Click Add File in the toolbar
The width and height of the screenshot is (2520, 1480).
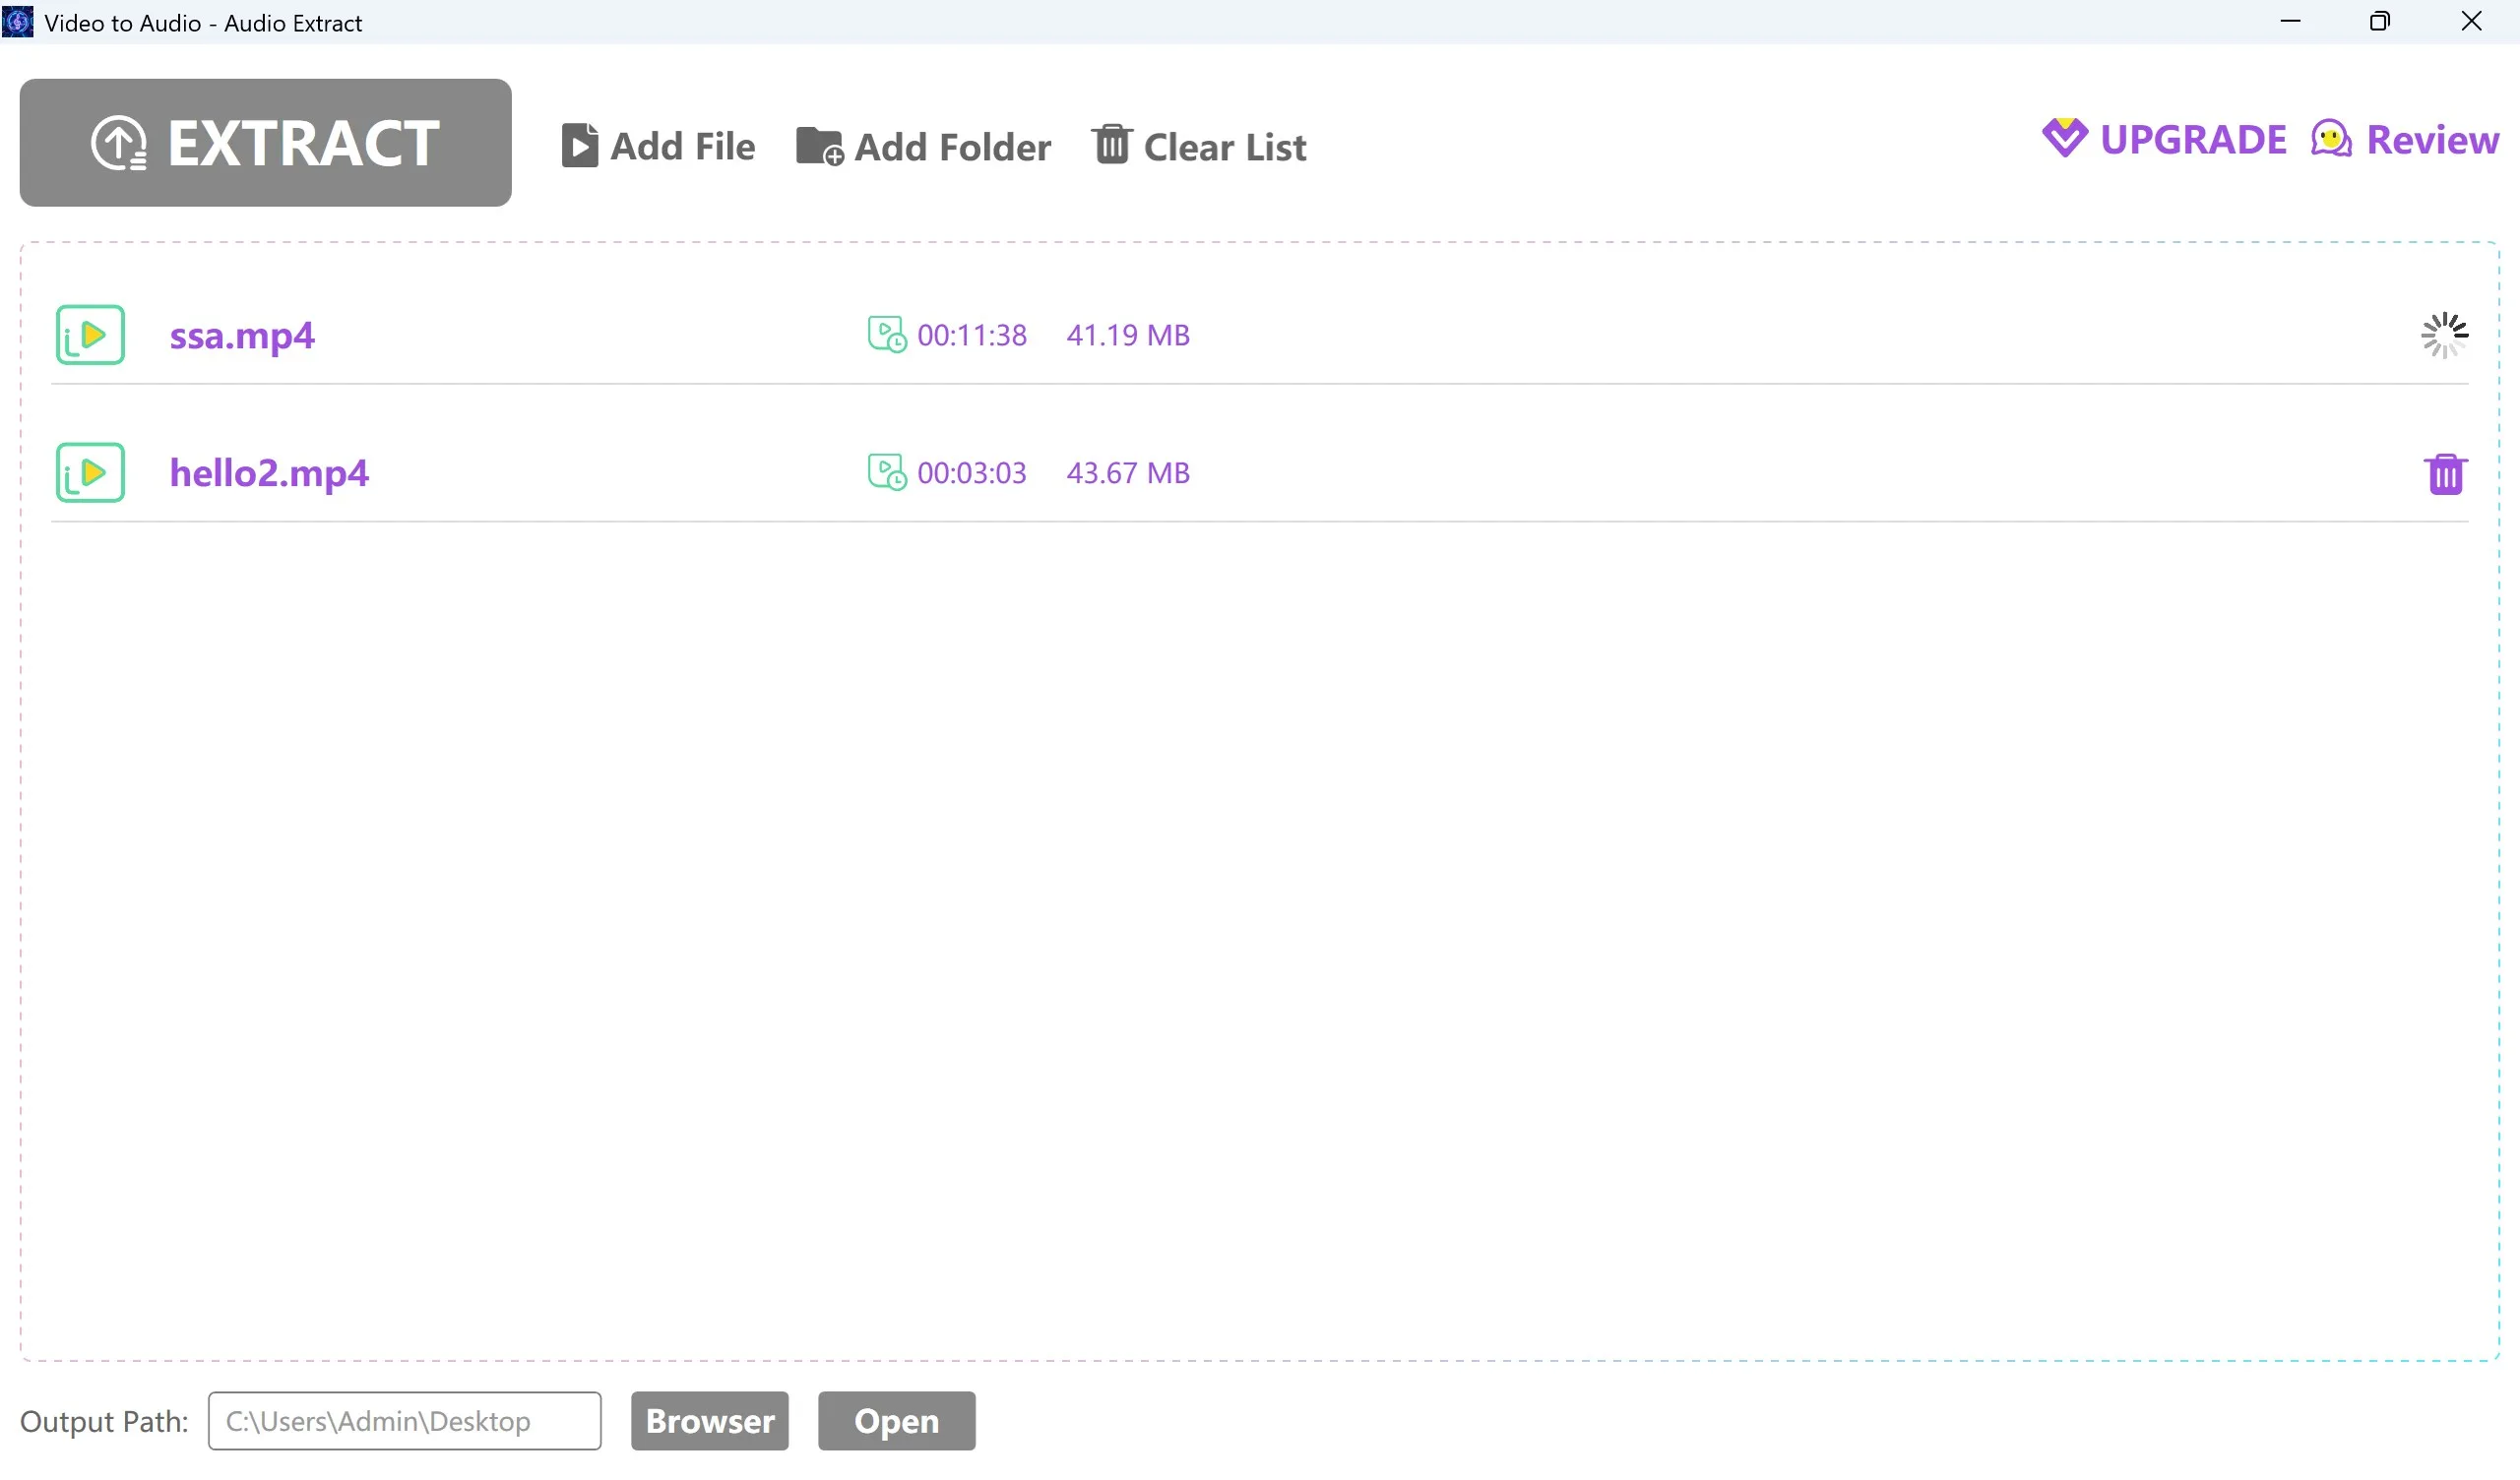[658, 146]
